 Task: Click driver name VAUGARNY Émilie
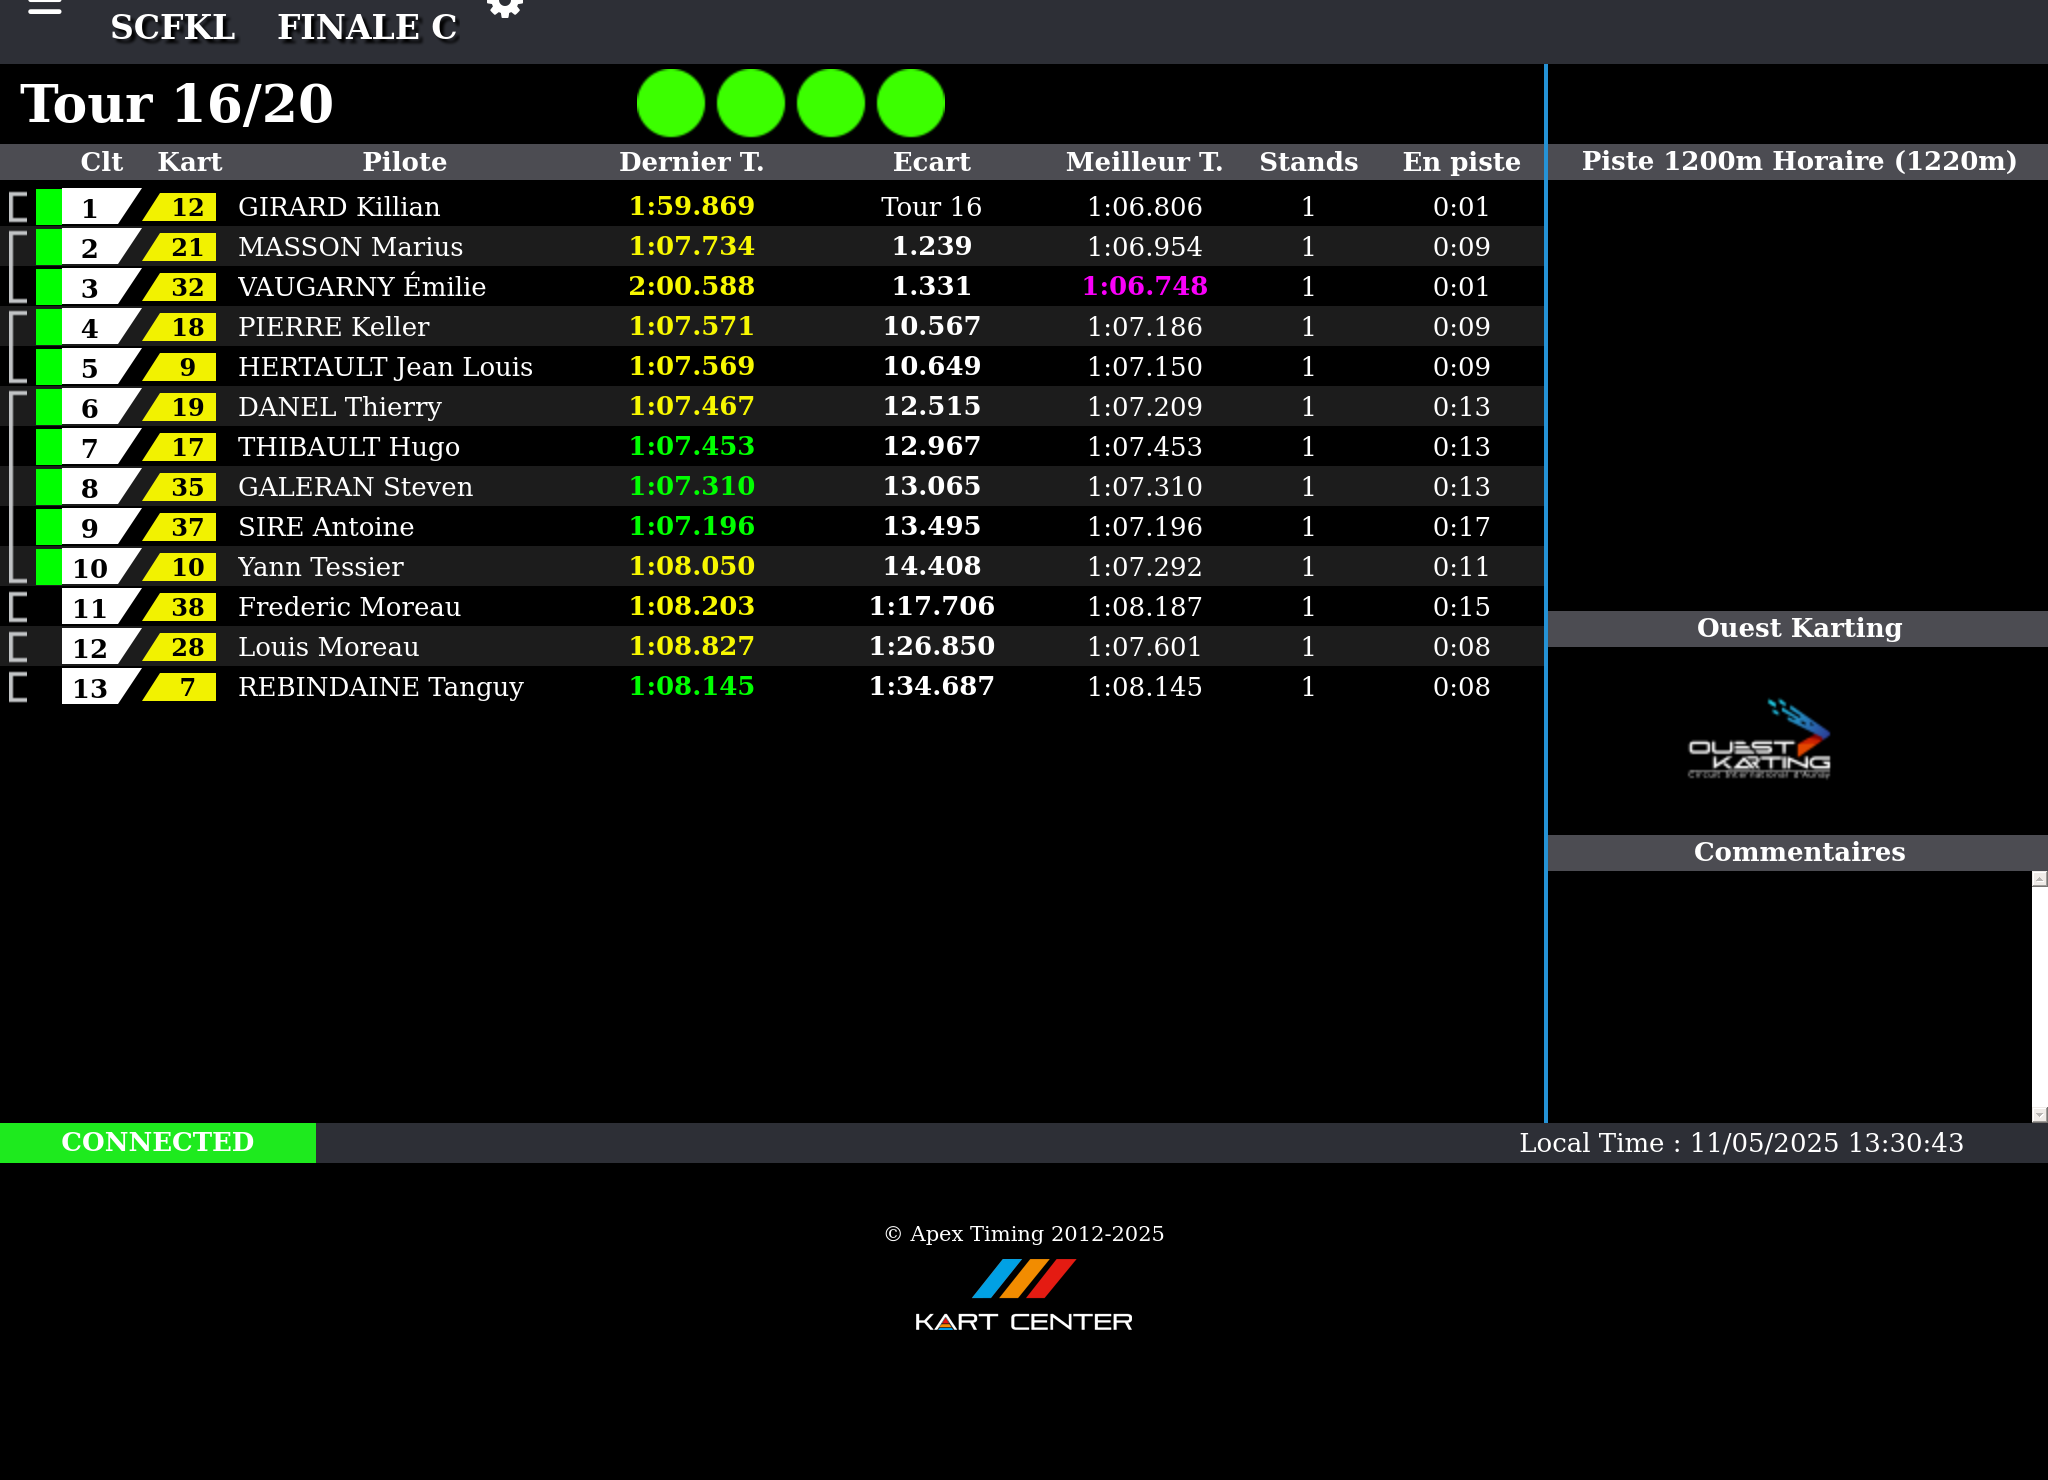[361, 287]
